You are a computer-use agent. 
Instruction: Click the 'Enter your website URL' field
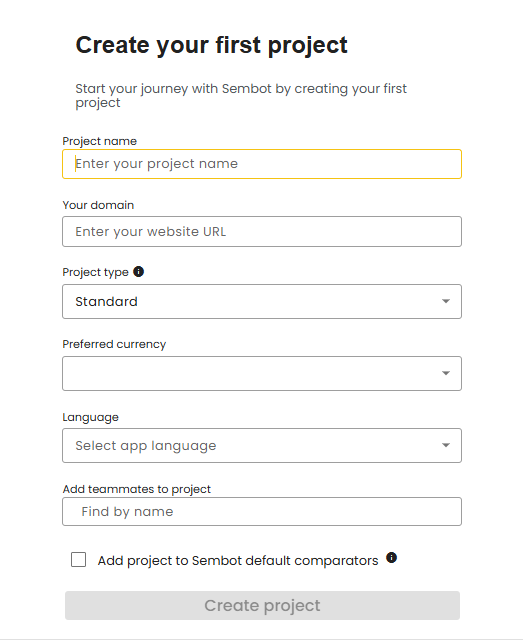coord(262,231)
